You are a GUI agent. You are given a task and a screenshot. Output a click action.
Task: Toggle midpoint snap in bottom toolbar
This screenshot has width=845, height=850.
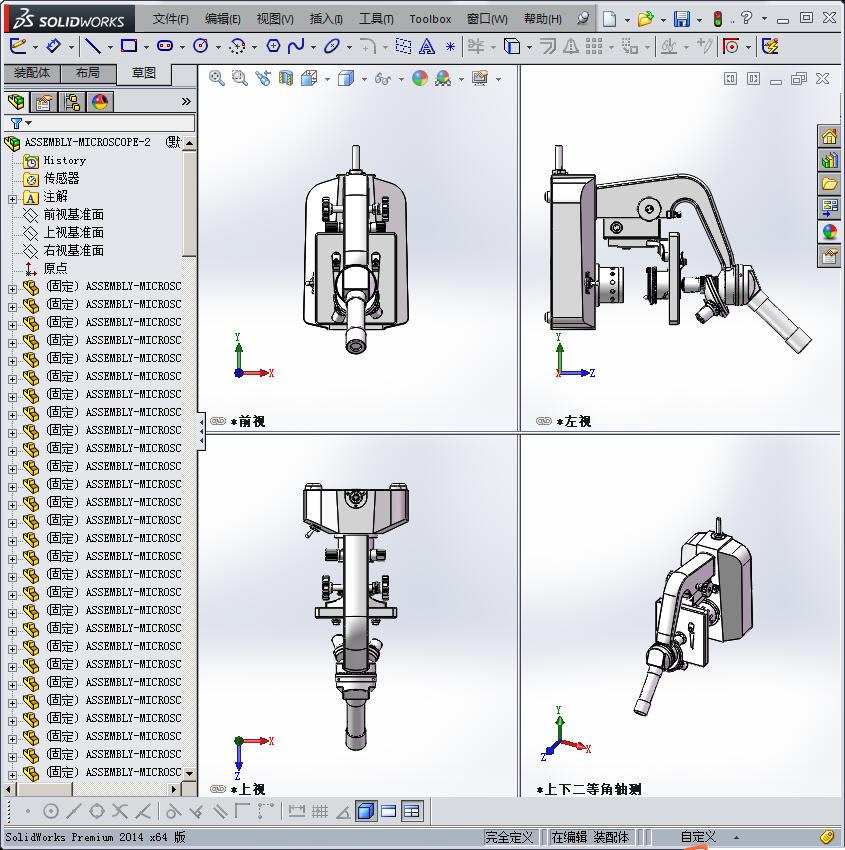click(x=73, y=812)
